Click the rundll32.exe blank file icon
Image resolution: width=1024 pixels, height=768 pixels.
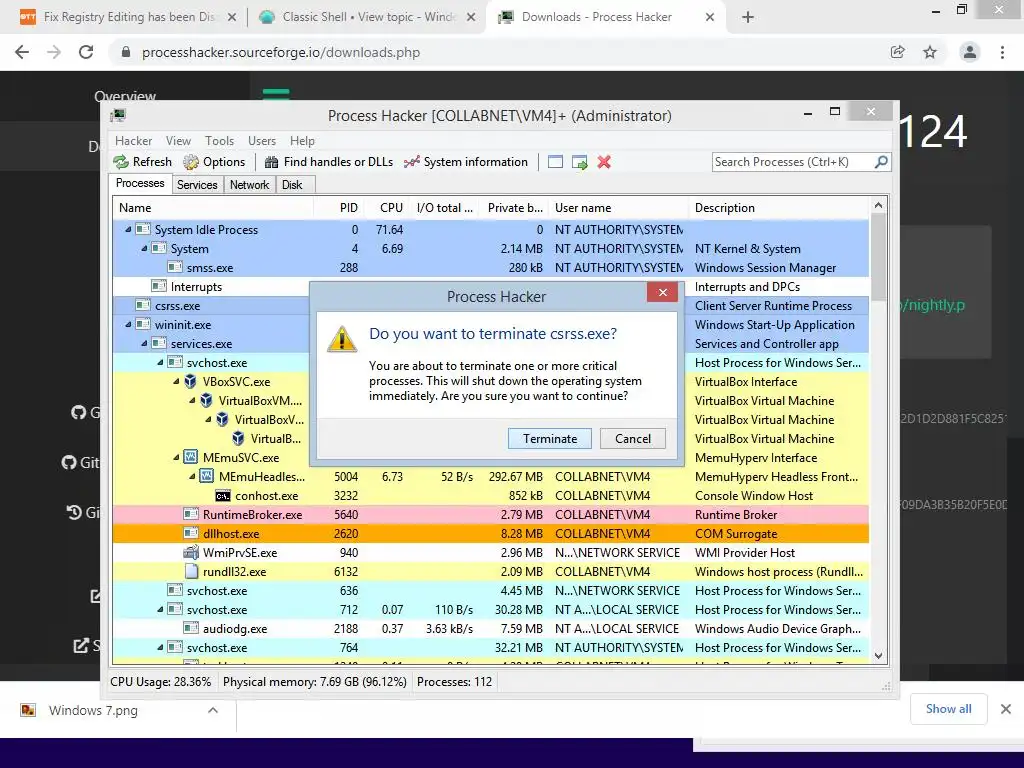click(x=191, y=571)
